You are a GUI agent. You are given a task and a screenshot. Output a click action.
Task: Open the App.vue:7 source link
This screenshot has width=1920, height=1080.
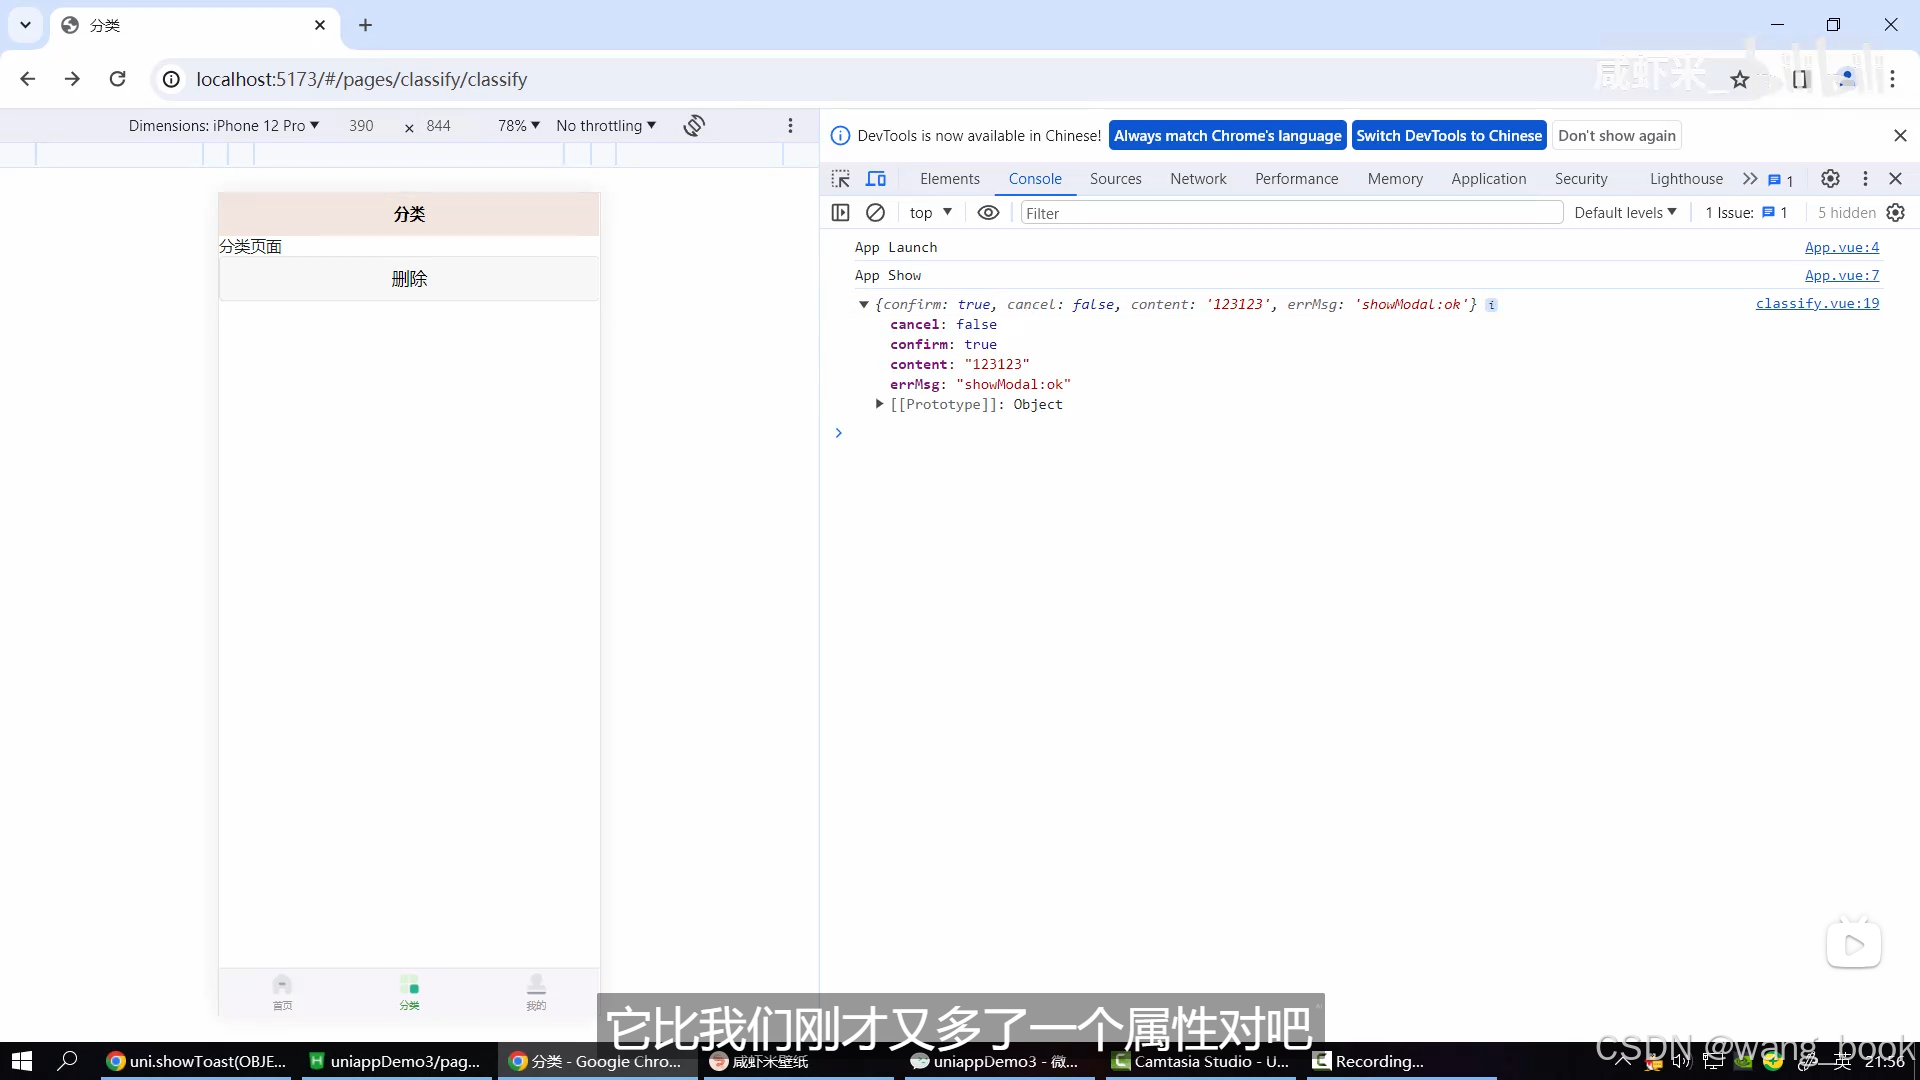1841,275
